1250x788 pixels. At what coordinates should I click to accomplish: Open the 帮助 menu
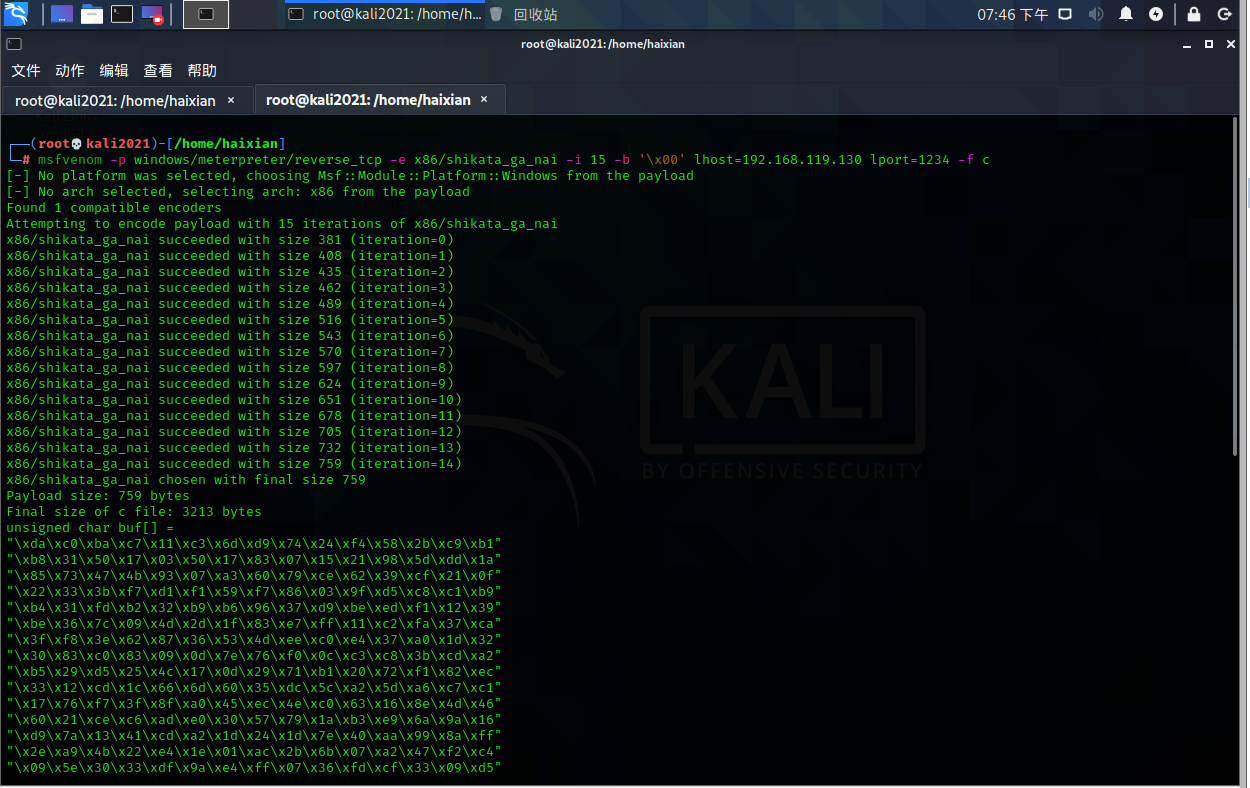202,70
